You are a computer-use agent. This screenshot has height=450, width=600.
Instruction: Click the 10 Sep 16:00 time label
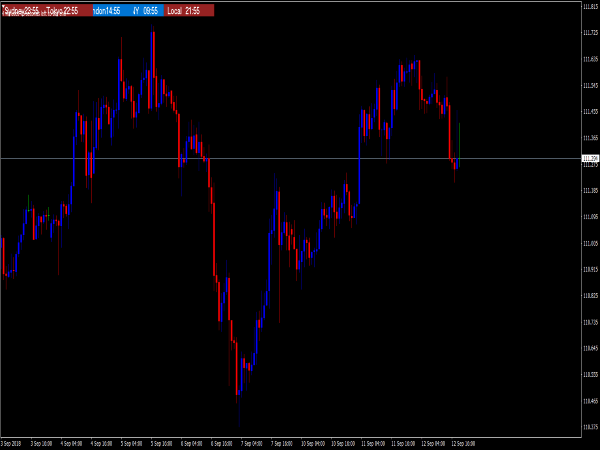tap(343, 443)
